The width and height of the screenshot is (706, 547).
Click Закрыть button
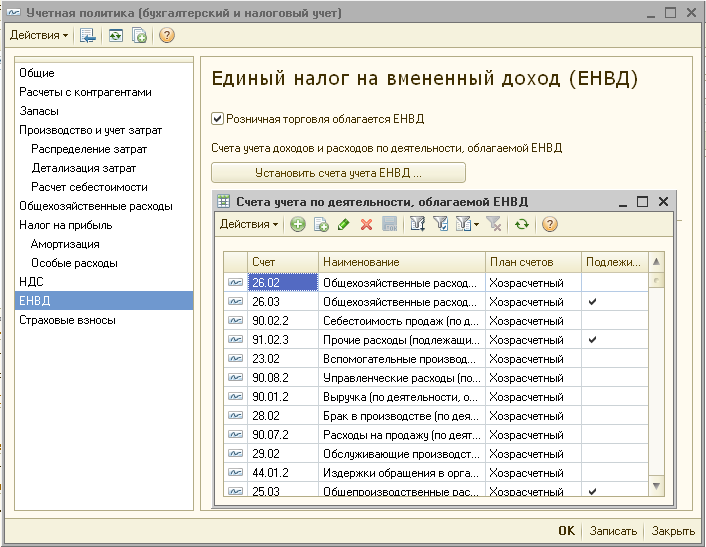(x=673, y=531)
